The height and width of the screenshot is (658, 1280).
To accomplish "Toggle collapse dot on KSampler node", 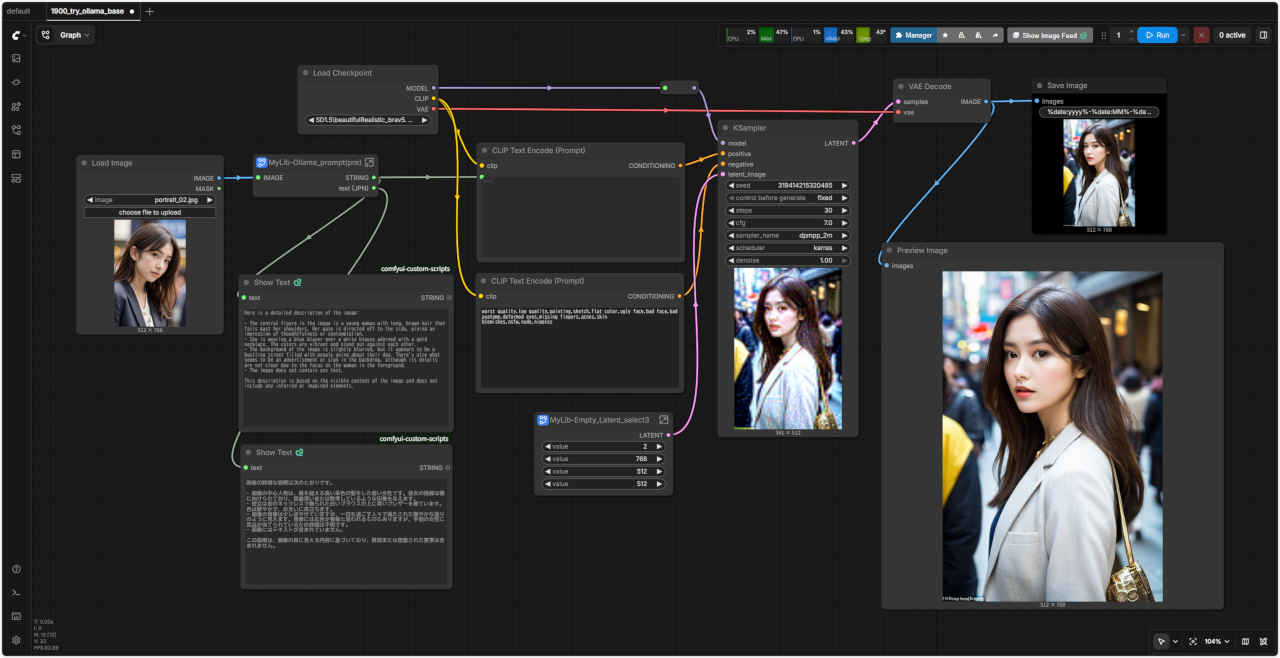I will coord(726,128).
